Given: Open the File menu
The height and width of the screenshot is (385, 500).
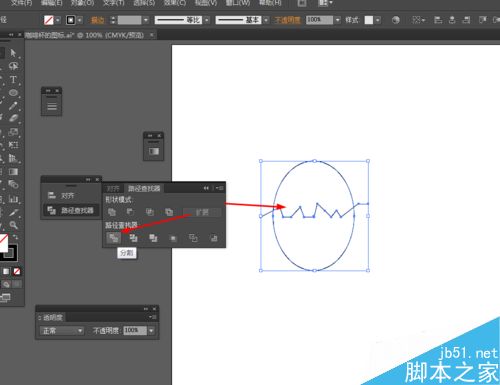Looking at the screenshot, I should 22,3.
